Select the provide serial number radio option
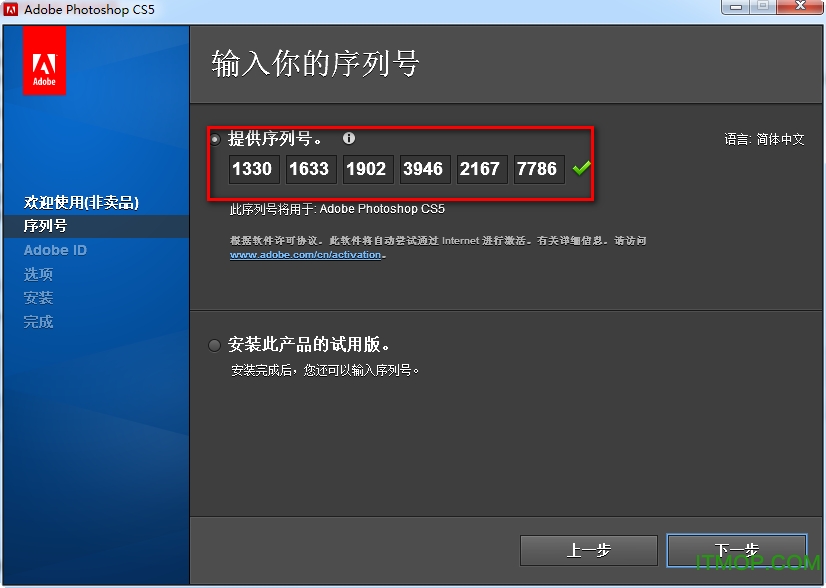Image resolution: width=826 pixels, height=588 pixels. (x=215, y=139)
